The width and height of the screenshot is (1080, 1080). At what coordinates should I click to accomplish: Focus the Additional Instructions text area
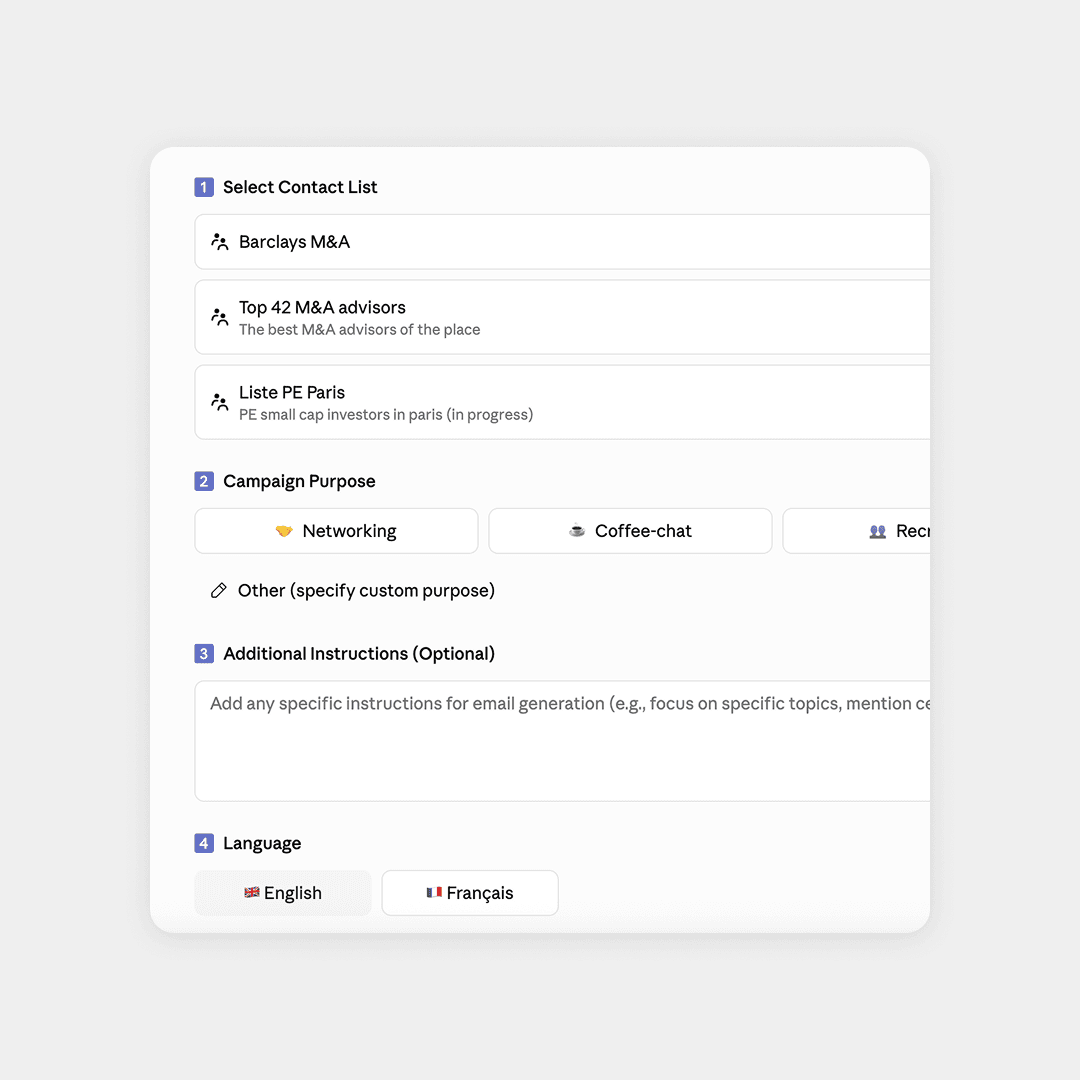coord(560,741)
